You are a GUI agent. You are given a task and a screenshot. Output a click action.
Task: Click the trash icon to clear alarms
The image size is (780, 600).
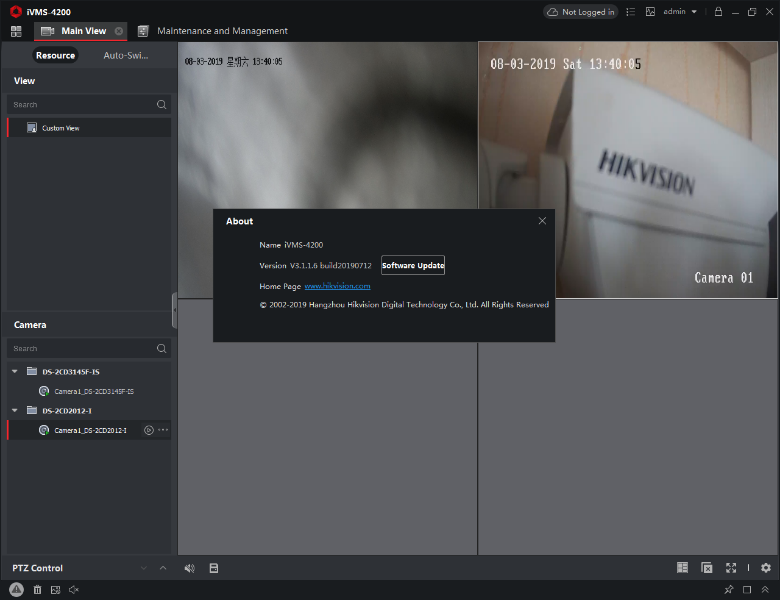(37, 590)
